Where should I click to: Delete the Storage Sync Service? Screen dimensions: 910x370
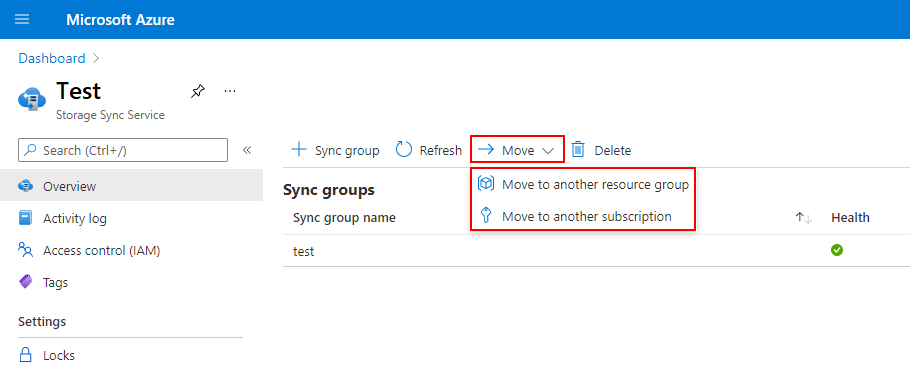[601, 150]
